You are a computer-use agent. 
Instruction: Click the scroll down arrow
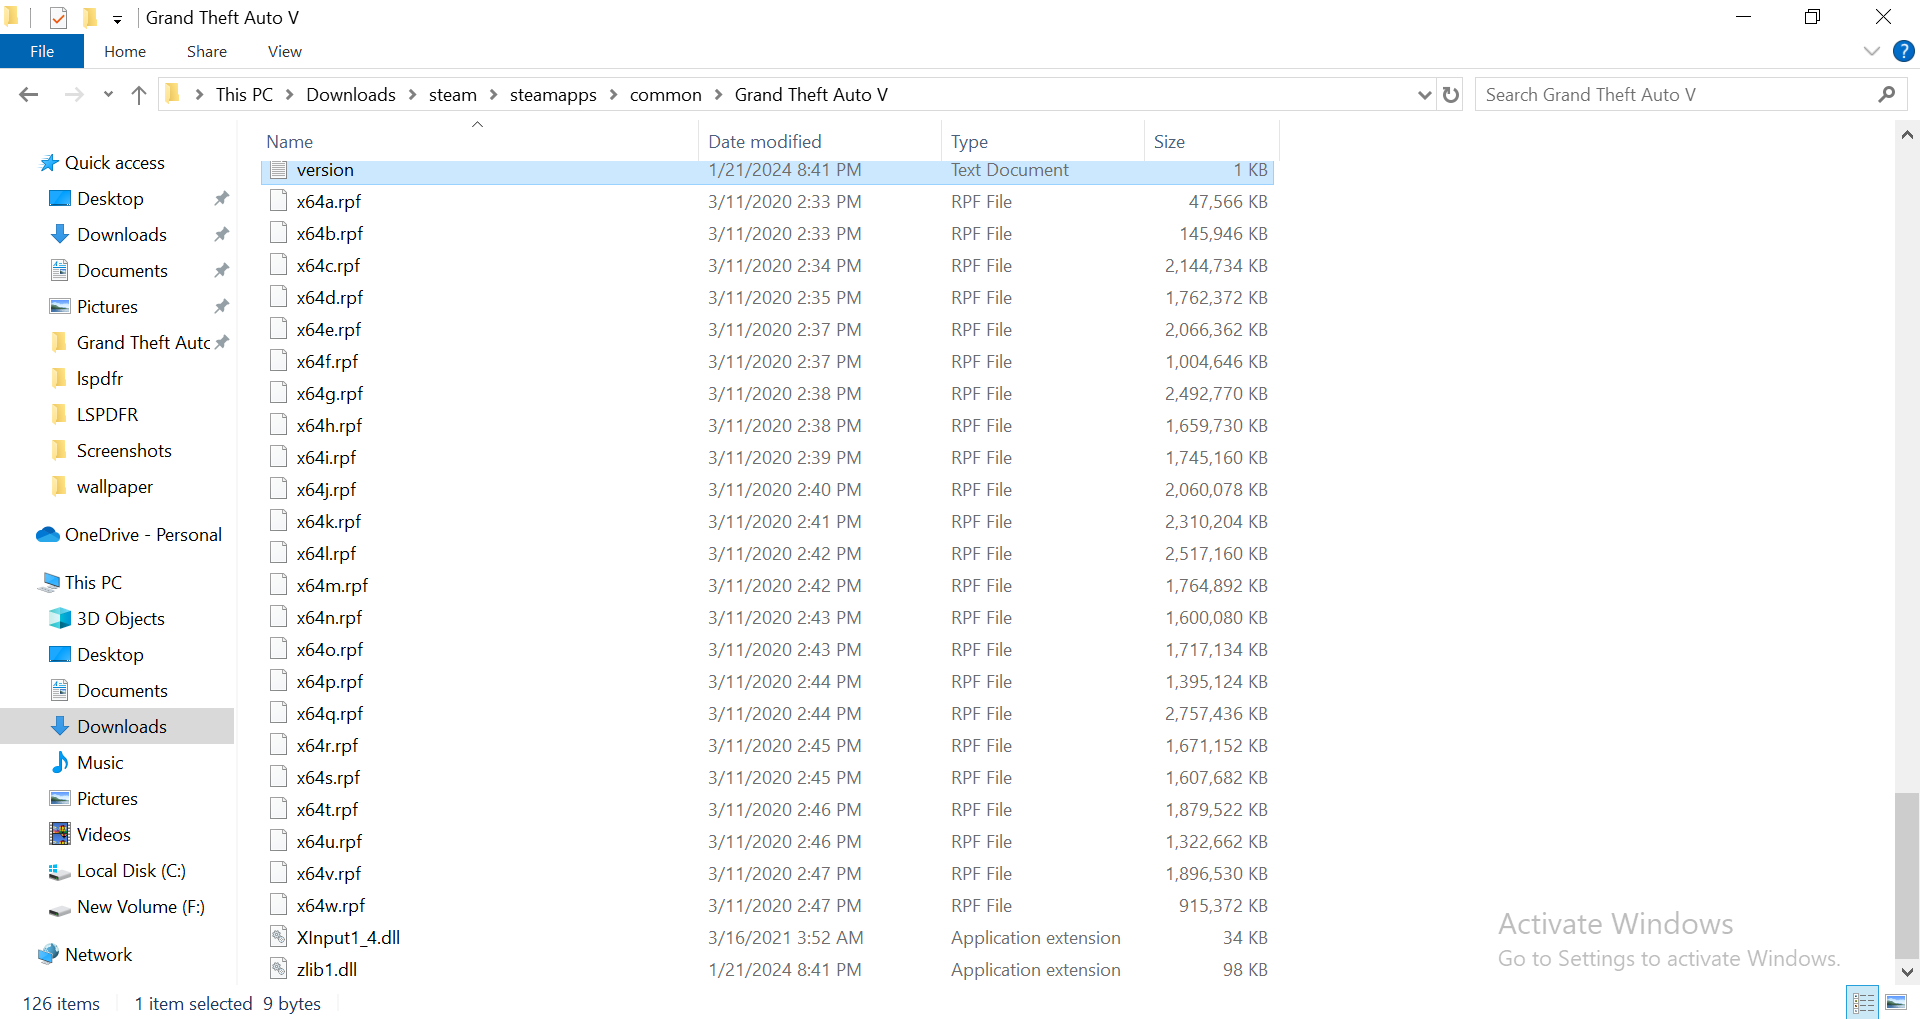(1907, 971)
